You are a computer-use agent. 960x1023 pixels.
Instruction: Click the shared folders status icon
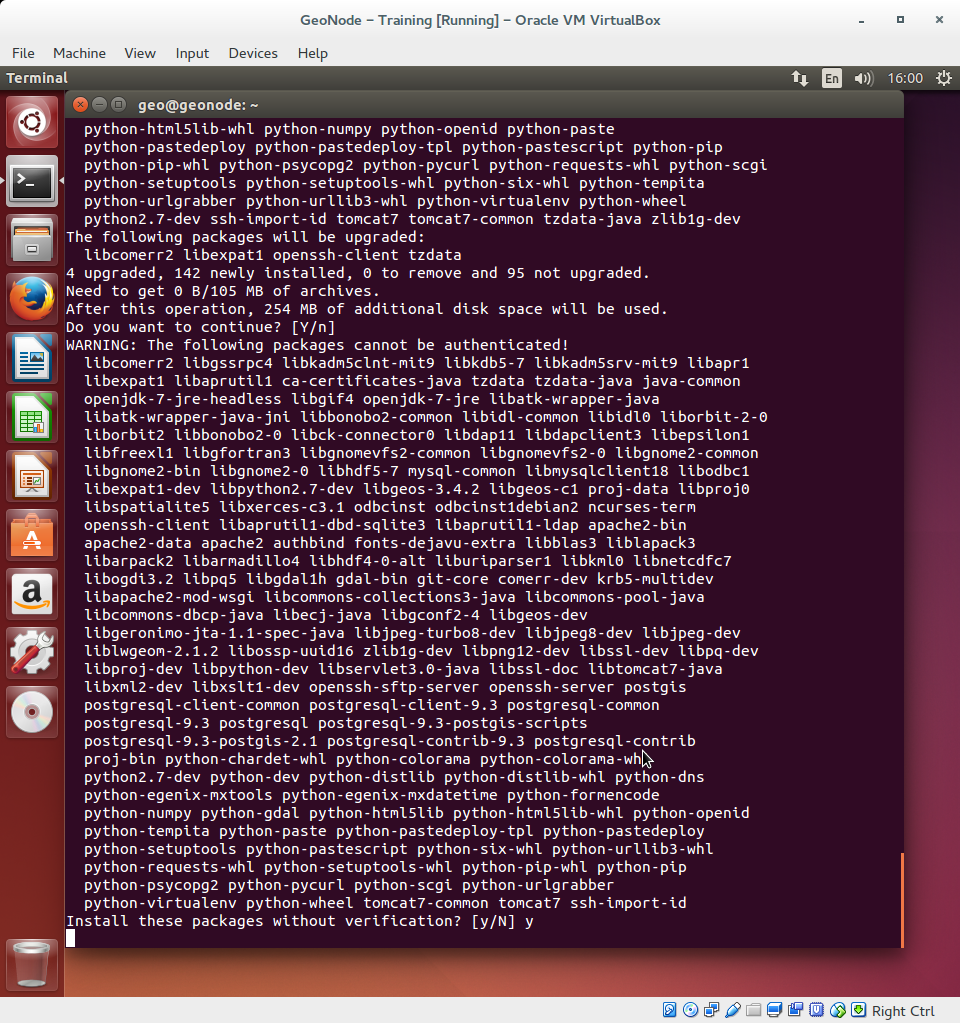(x=753, y=1010)
